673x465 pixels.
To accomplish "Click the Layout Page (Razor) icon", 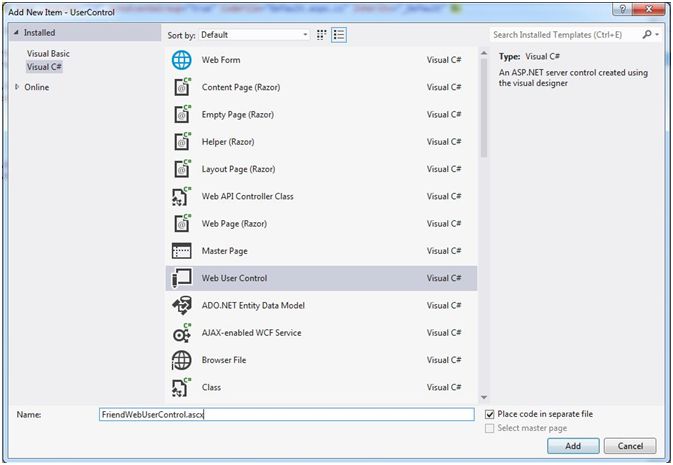I will coord(182,169).
